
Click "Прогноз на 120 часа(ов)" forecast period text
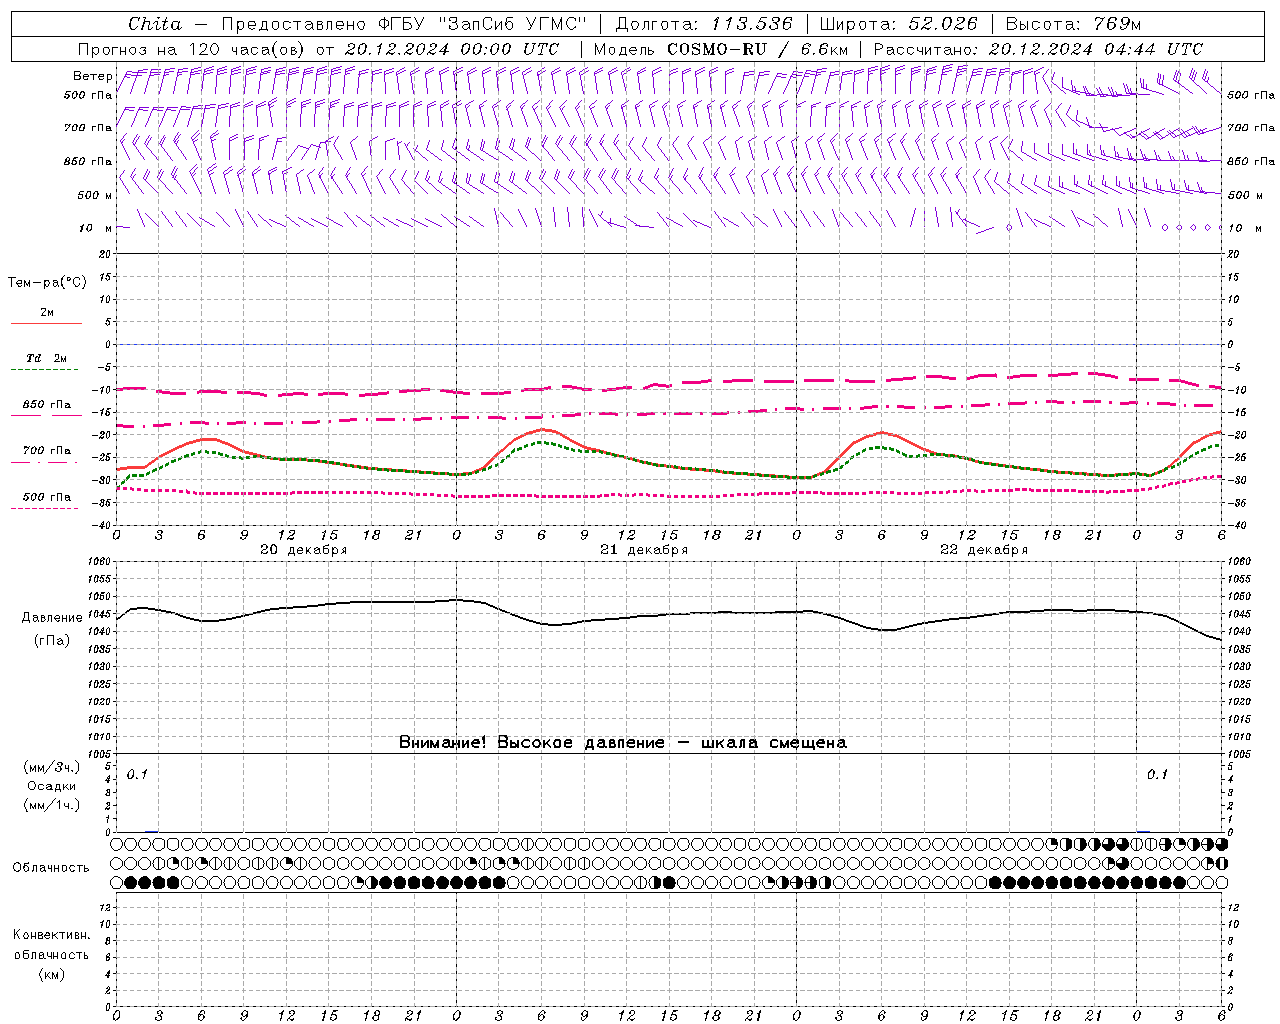pyautogui.click(x=192, y=49)
